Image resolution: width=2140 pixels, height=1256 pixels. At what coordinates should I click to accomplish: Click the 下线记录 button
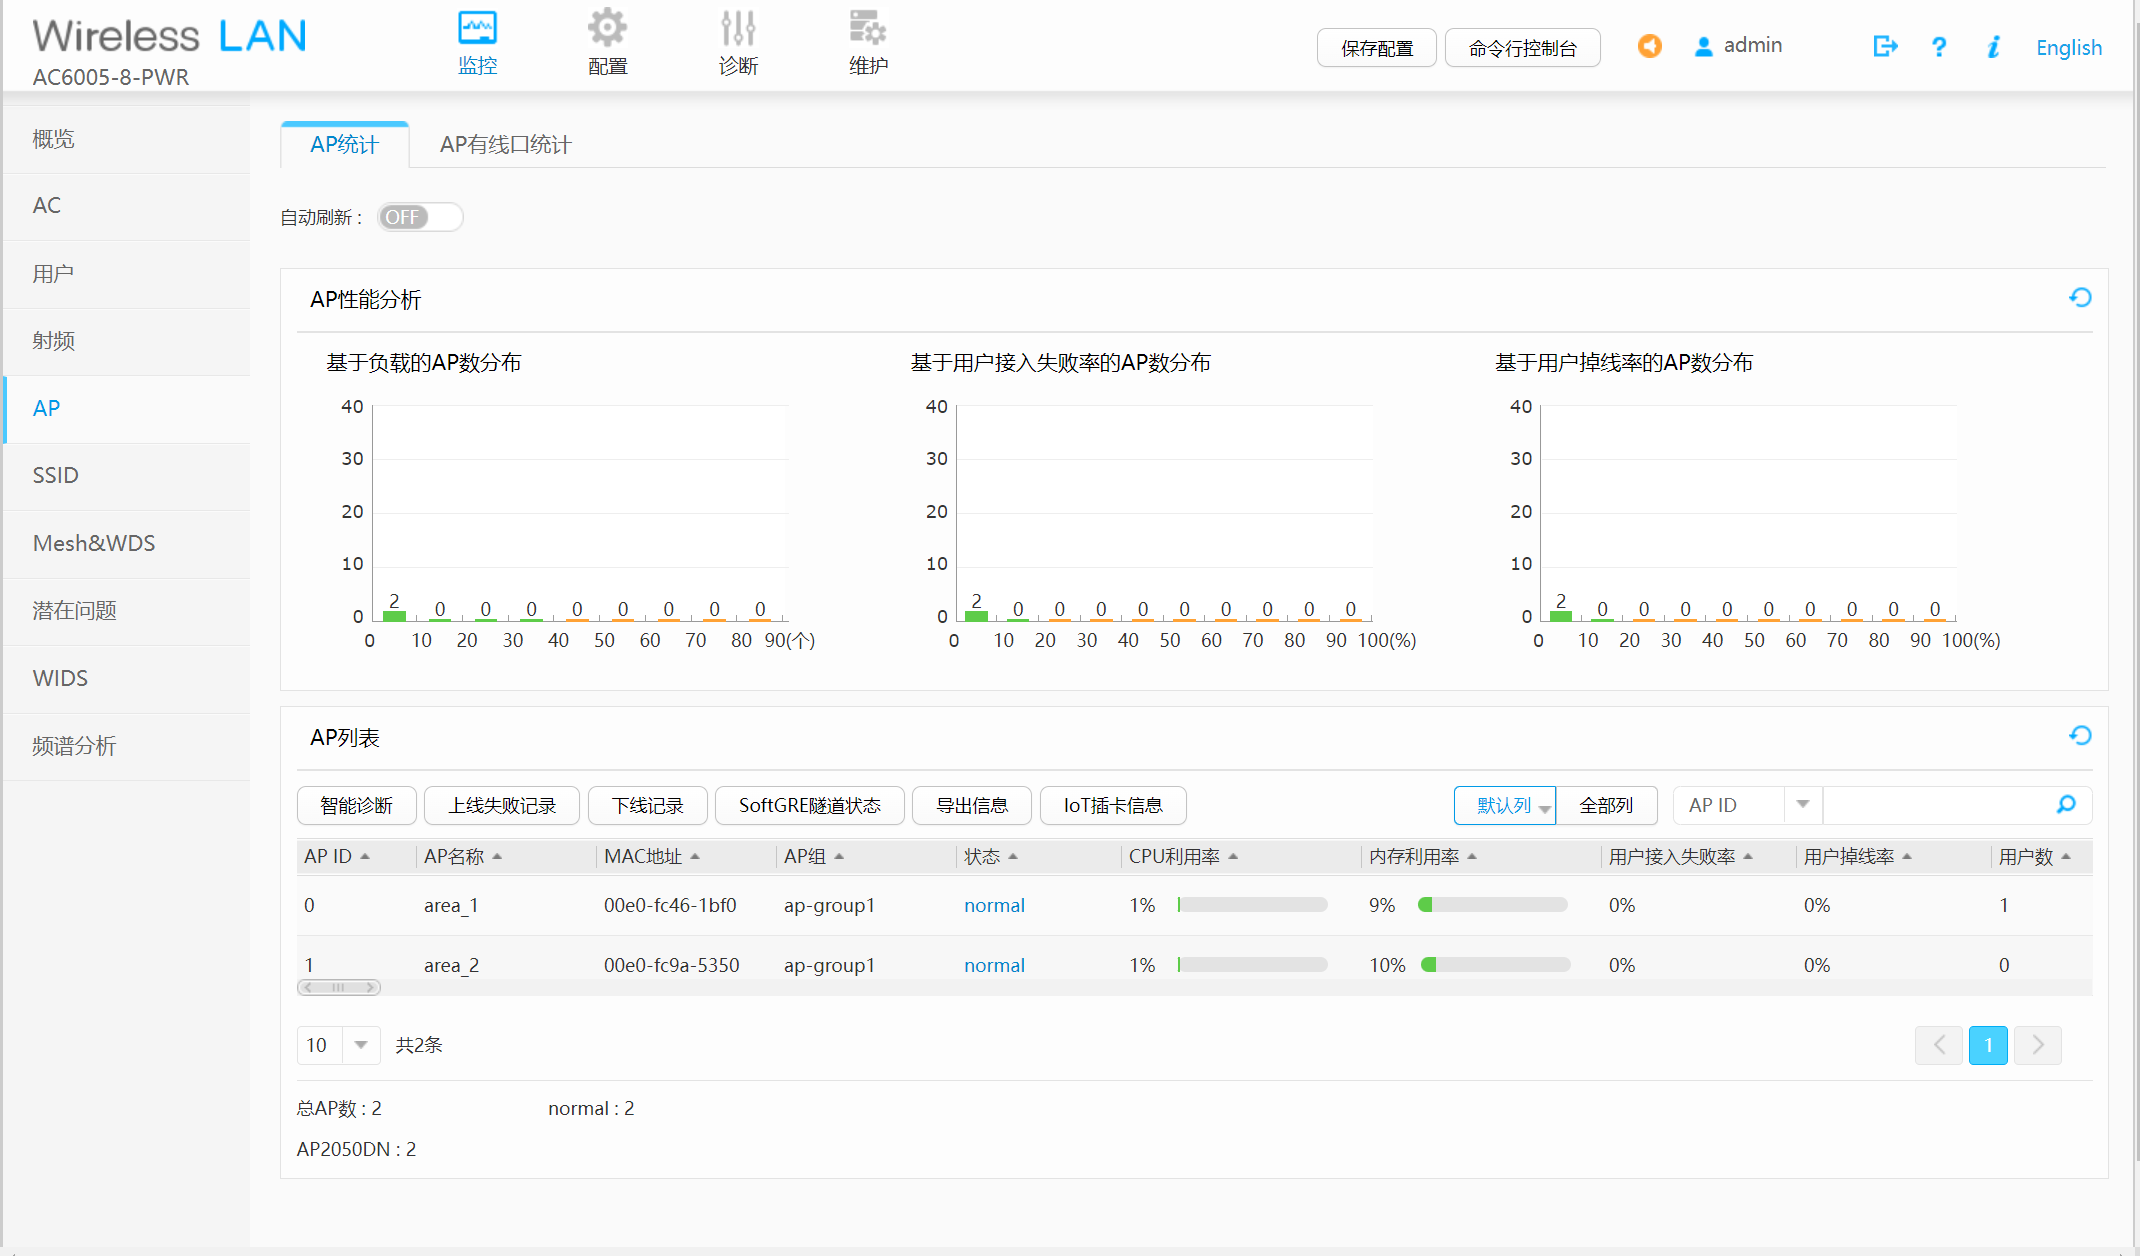(x=648, y=805)
